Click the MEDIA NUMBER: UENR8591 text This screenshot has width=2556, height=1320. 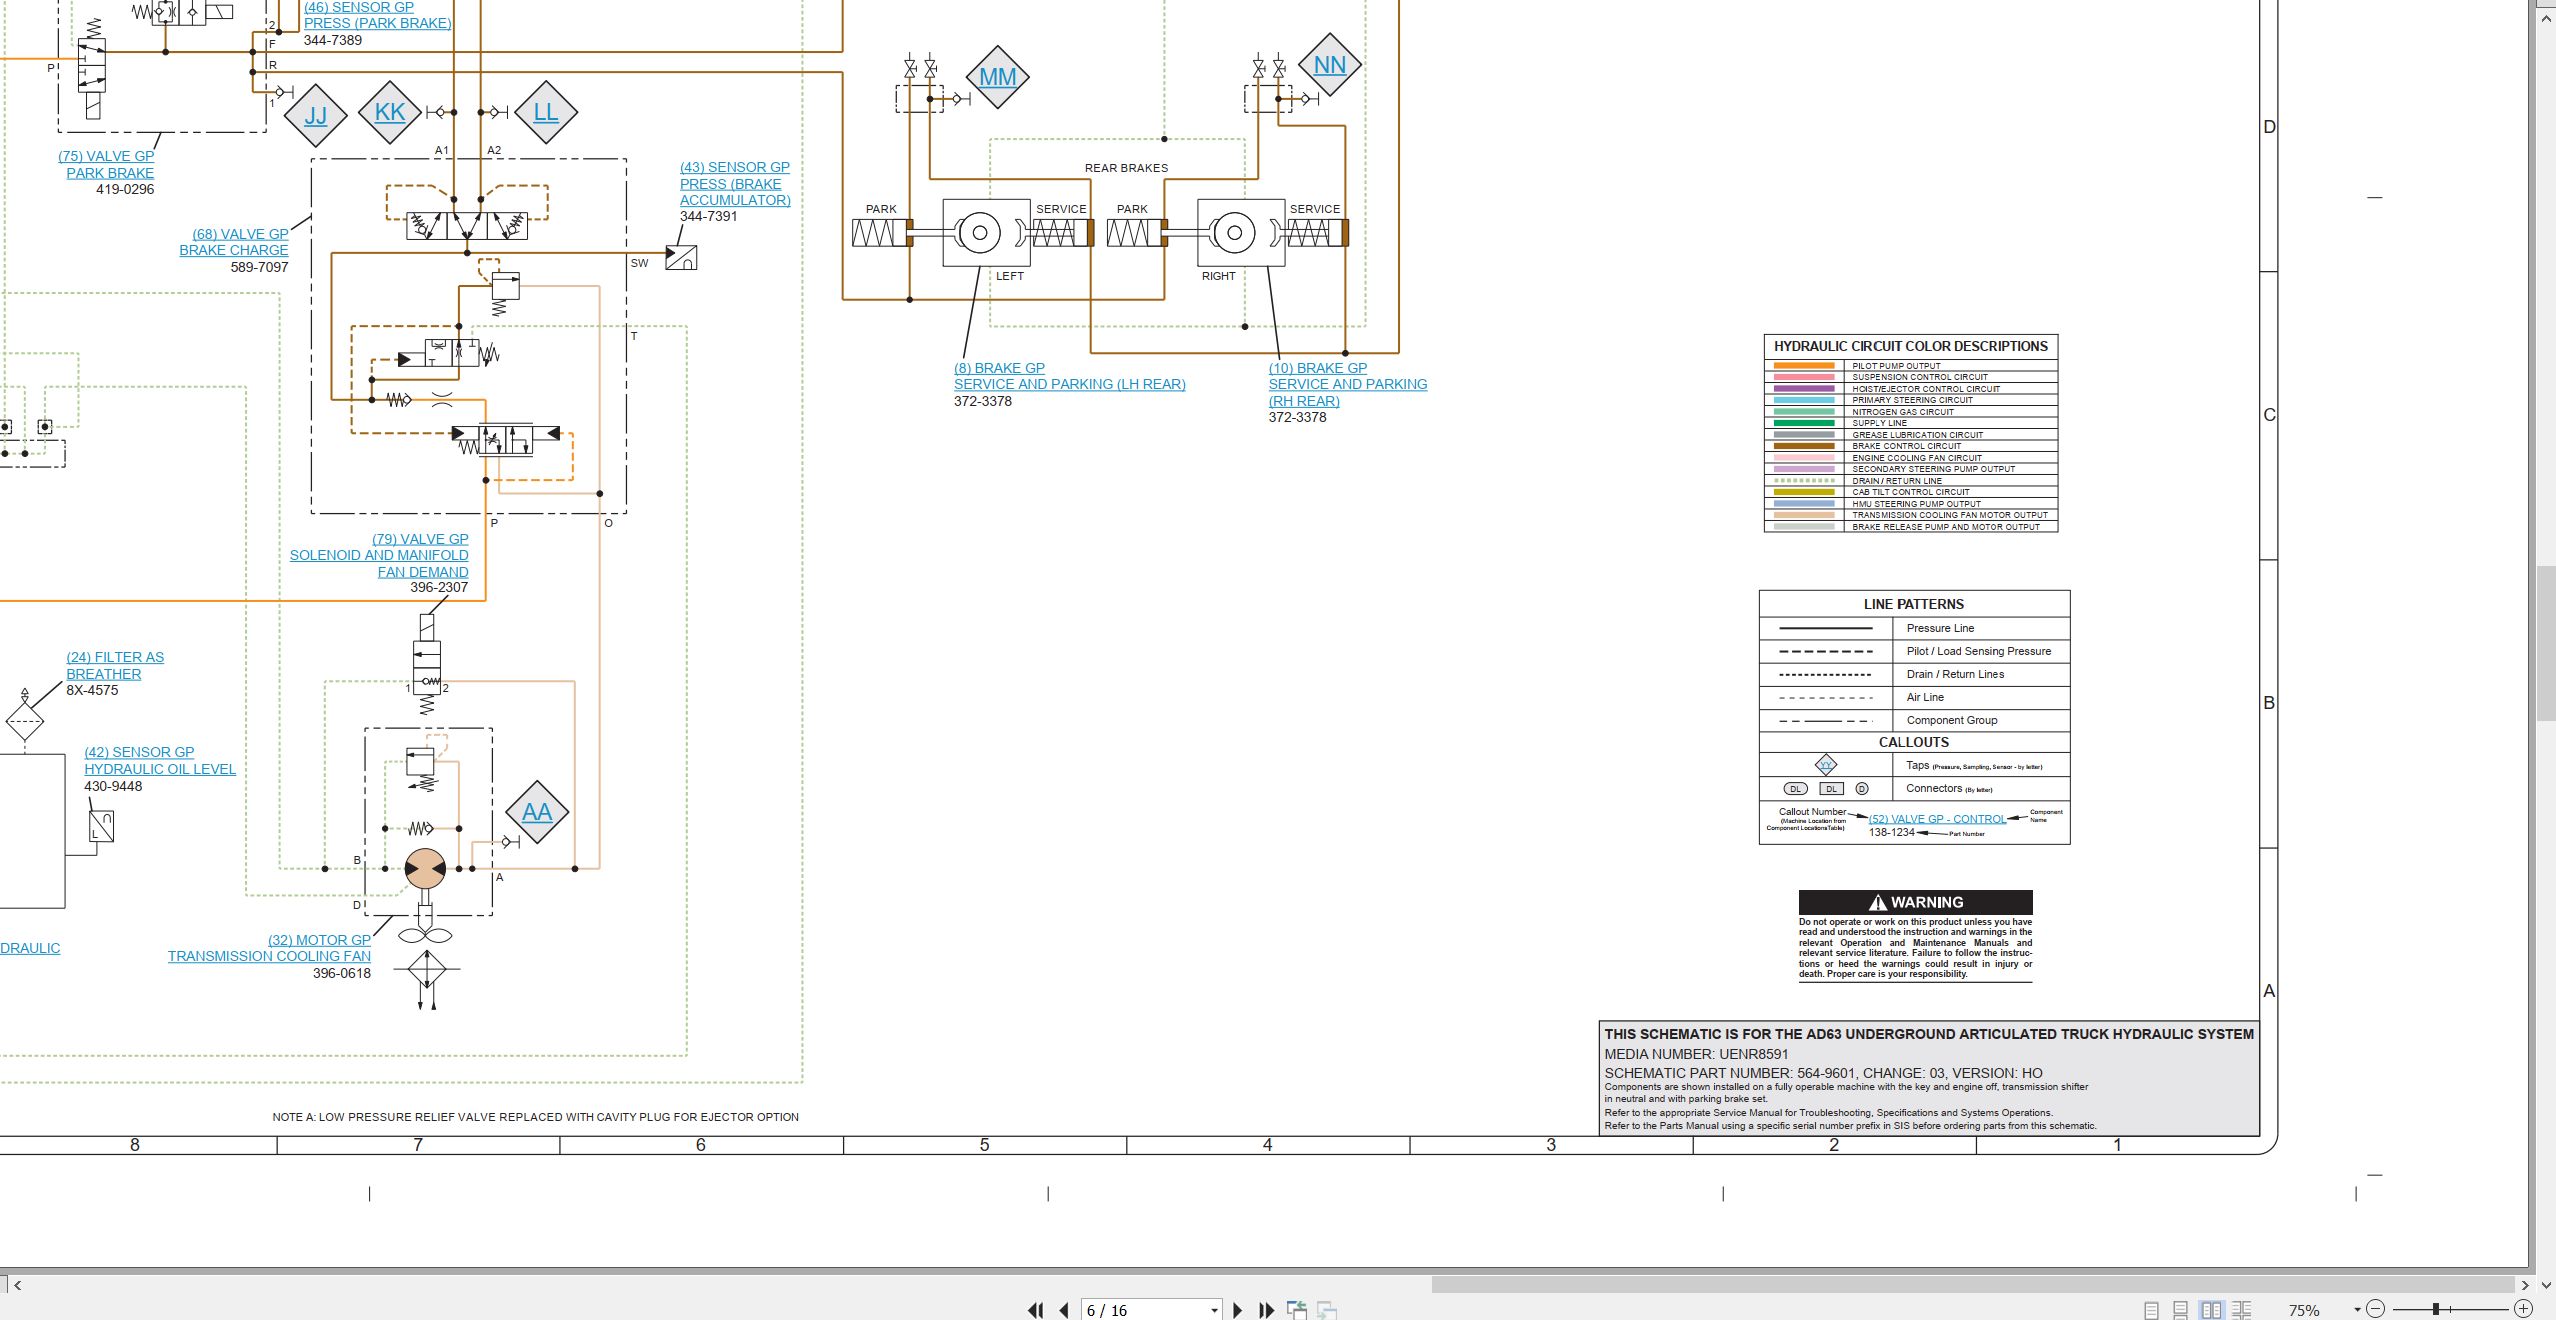(1696, 1054)
